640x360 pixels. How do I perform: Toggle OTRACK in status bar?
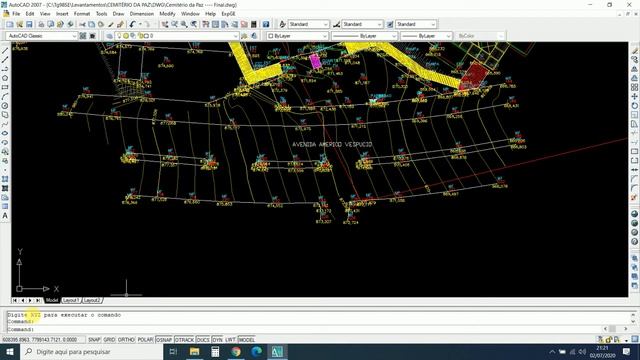pyautogui.click(x=184, y=340)
